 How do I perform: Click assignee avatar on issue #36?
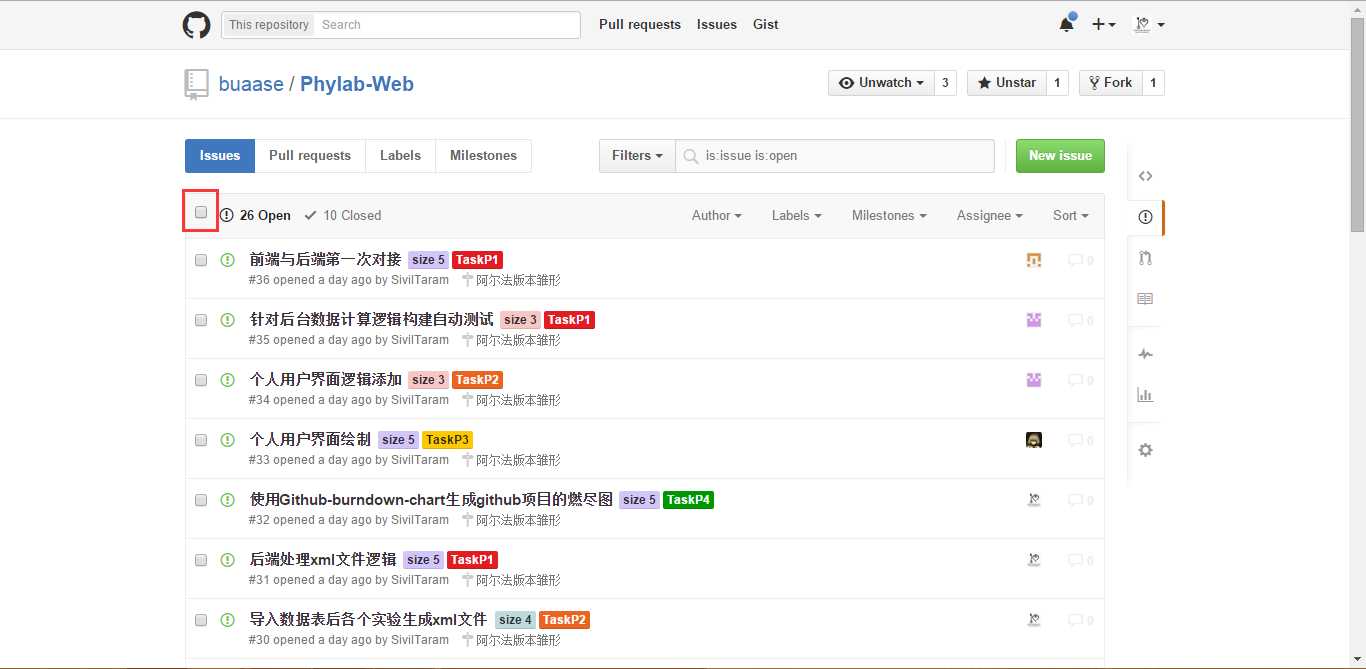(x=1034, y=260)
